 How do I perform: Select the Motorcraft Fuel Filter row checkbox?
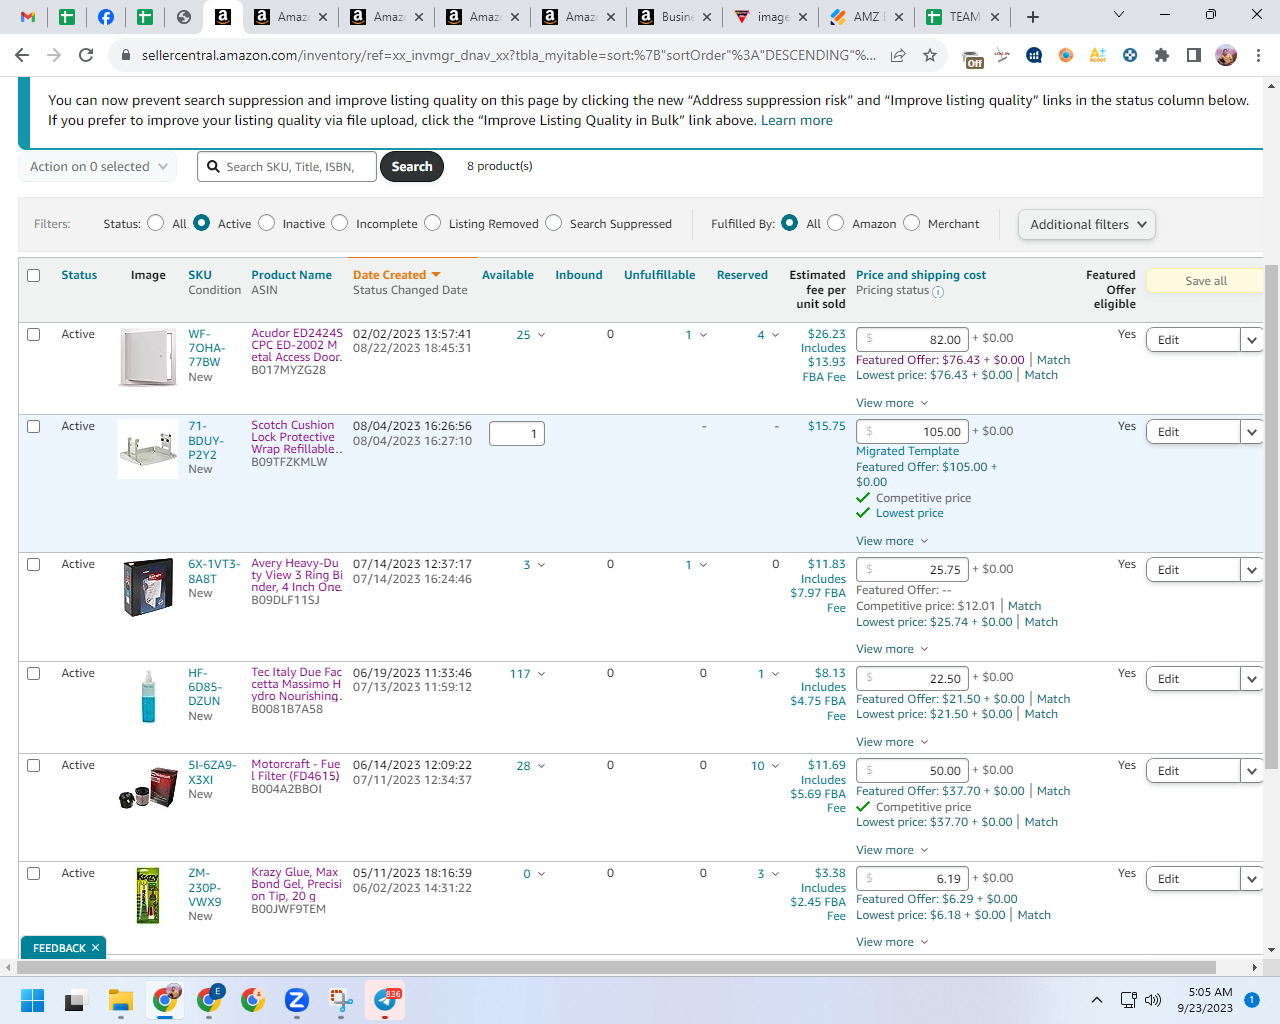pyautogui.click(x=33, y=765)
